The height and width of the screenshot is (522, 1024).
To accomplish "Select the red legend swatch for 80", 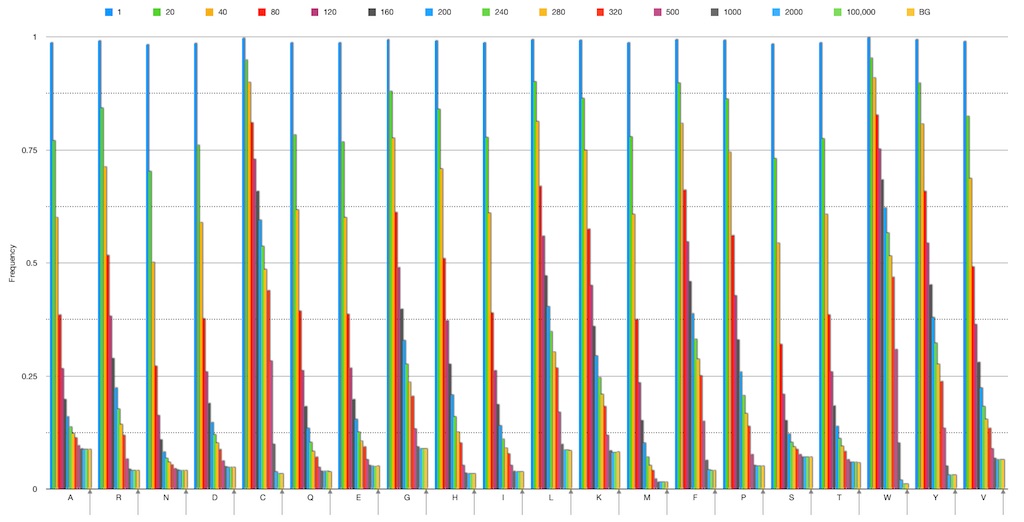I will pos(262,12).
